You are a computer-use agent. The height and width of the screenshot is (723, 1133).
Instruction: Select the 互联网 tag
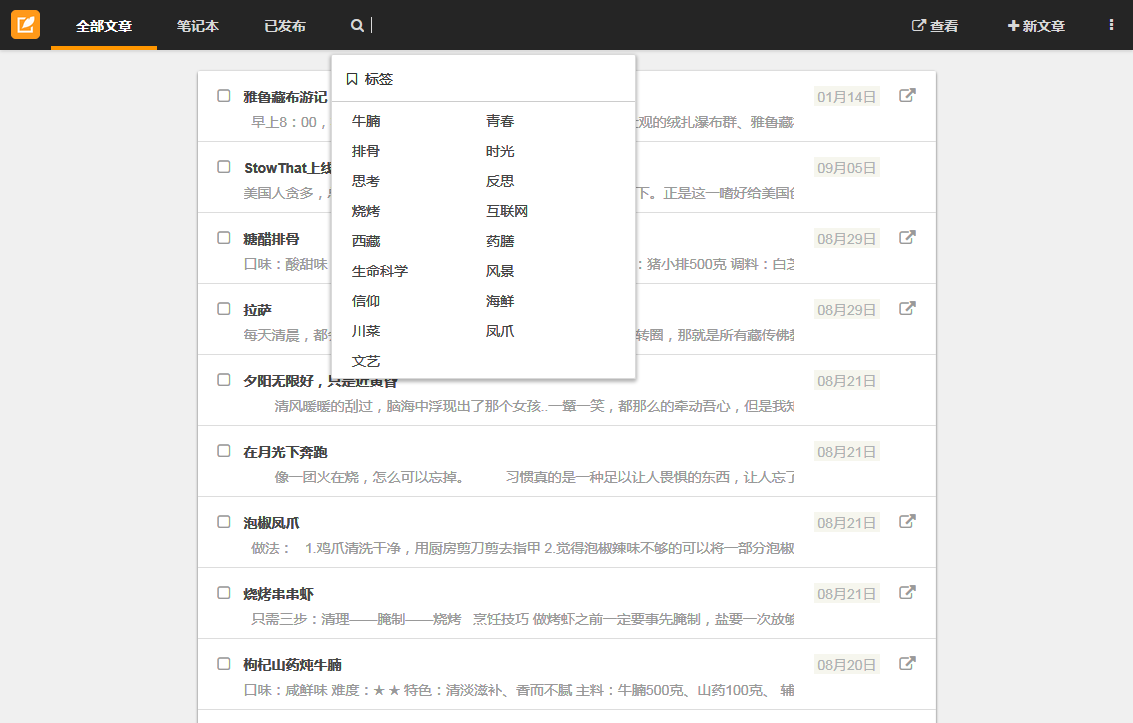tap(507, 211)
